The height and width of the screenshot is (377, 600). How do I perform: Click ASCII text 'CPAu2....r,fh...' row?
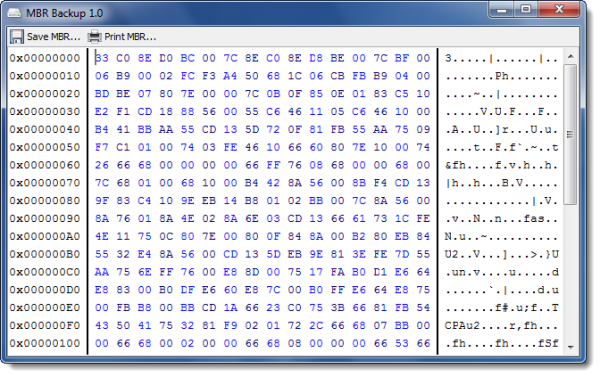point(501,326)
